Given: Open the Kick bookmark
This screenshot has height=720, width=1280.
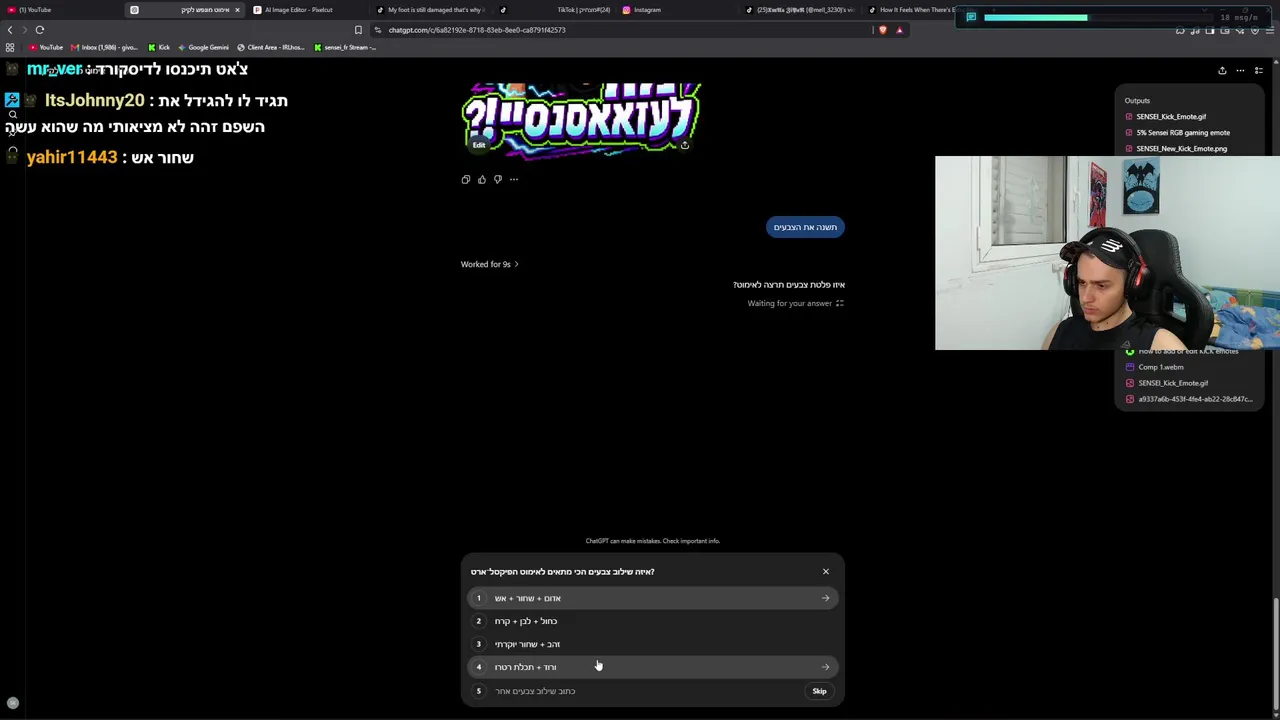Looking at the screenshot, I should 159,47.
